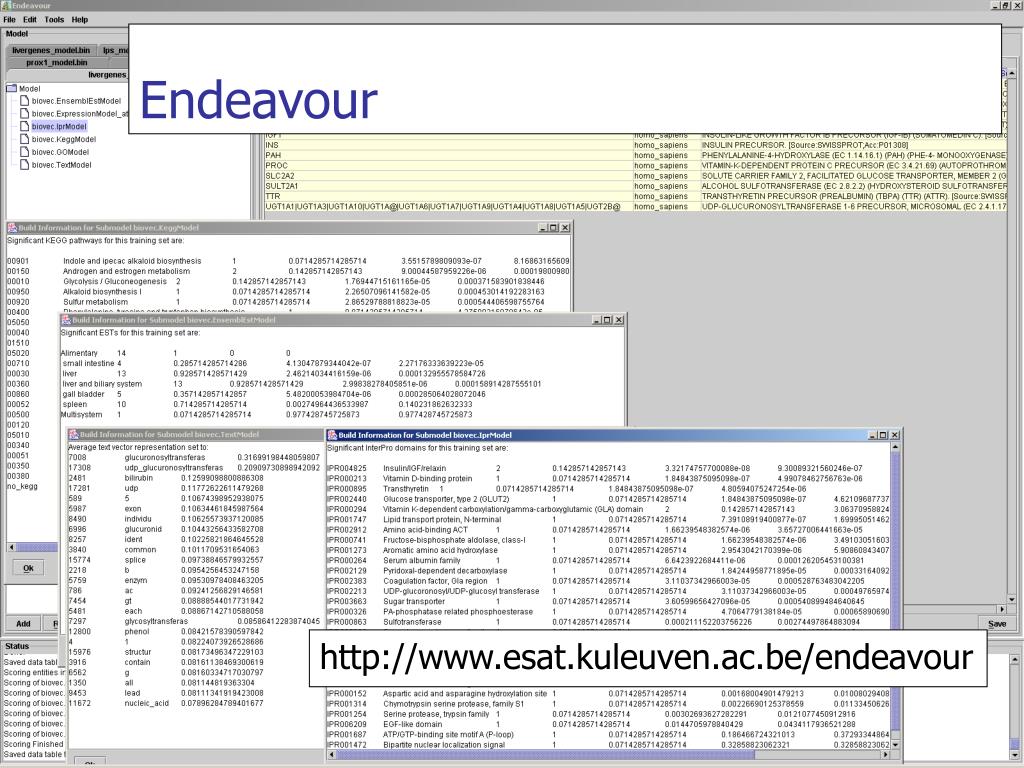Open the esat.kuleuven.ac.be/endeavour URL
The image size is (1024, 768).
[647, 658]
